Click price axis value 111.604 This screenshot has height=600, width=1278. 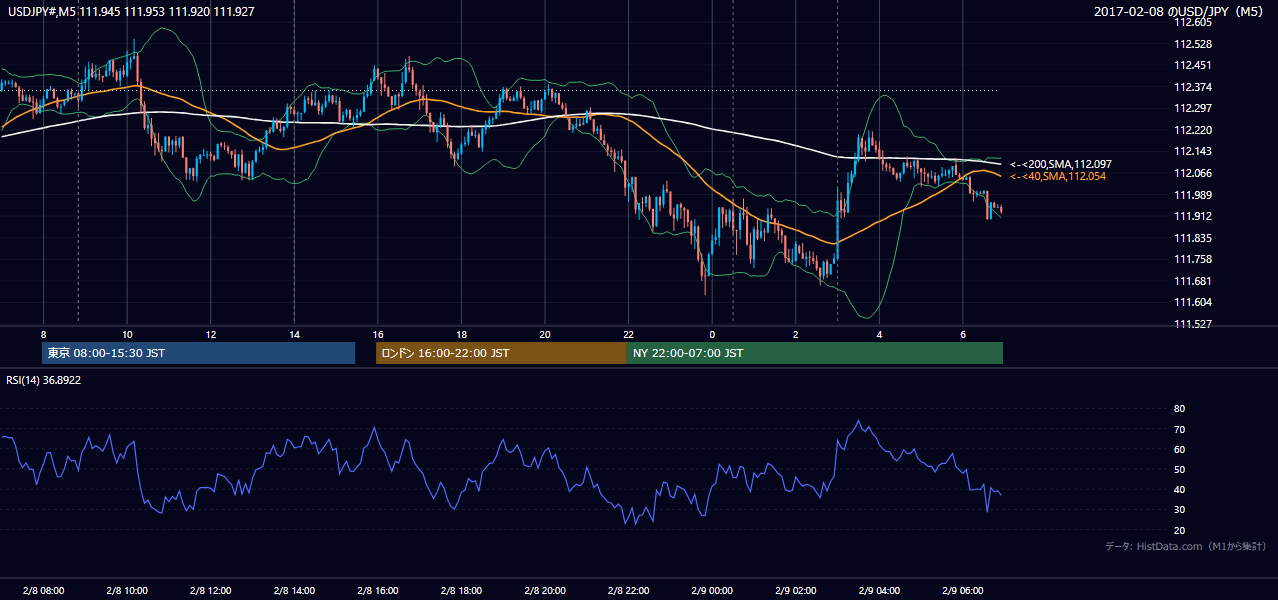click(1191, 302)
